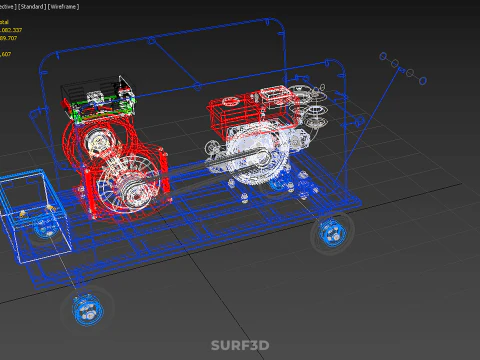The height and width of the screenshot is (360, 480).
Task: Select the red engine wireframe object
Action: (117, 170)
